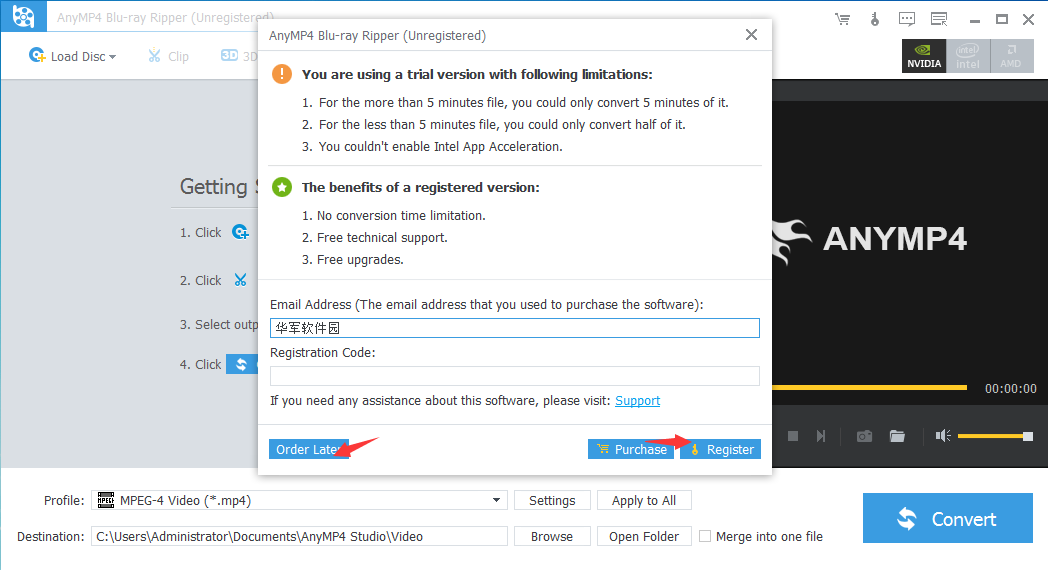Open the Support link
This screenshot has width=1048, height=570.
click(x=638, y=400)
